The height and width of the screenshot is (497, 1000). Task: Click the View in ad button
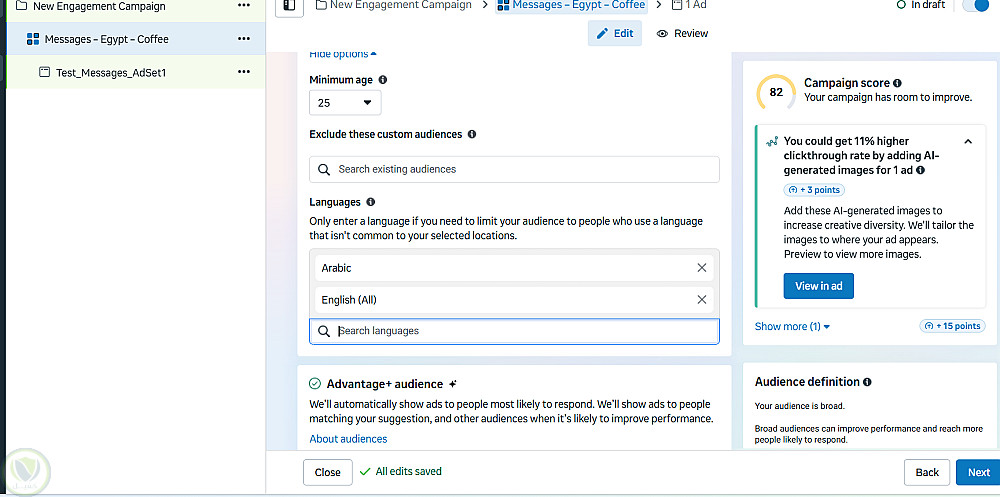pos(818,286)
